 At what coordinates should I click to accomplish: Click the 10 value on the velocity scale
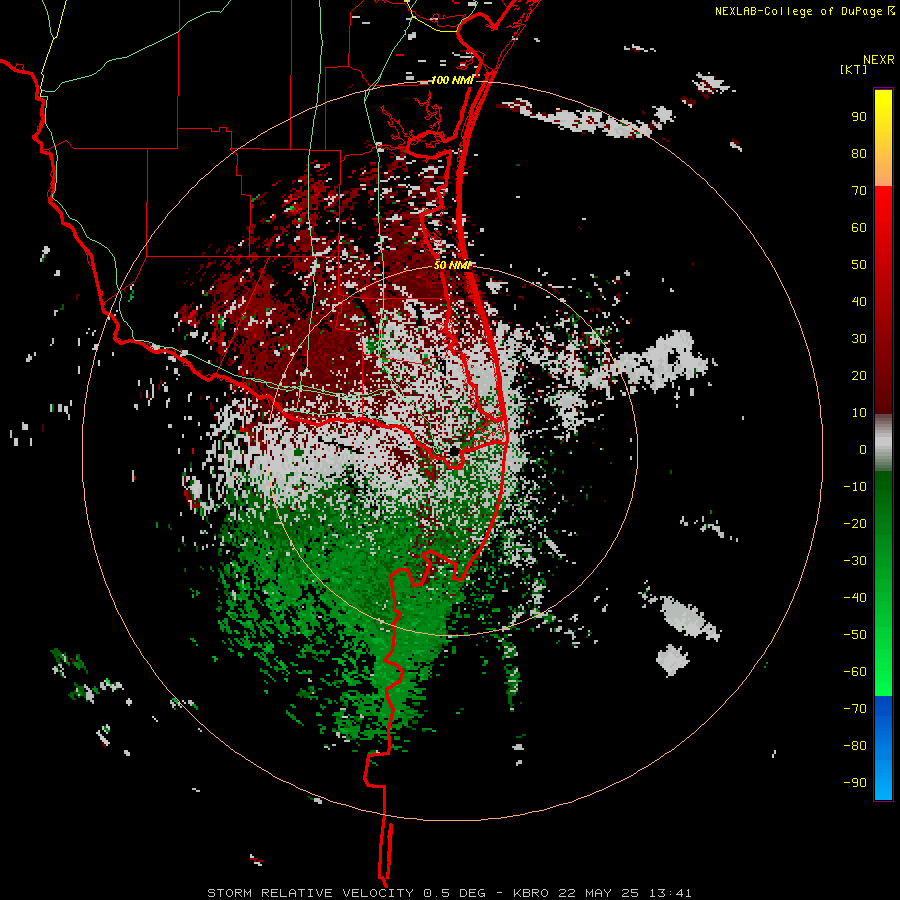[x=859, y=413]
